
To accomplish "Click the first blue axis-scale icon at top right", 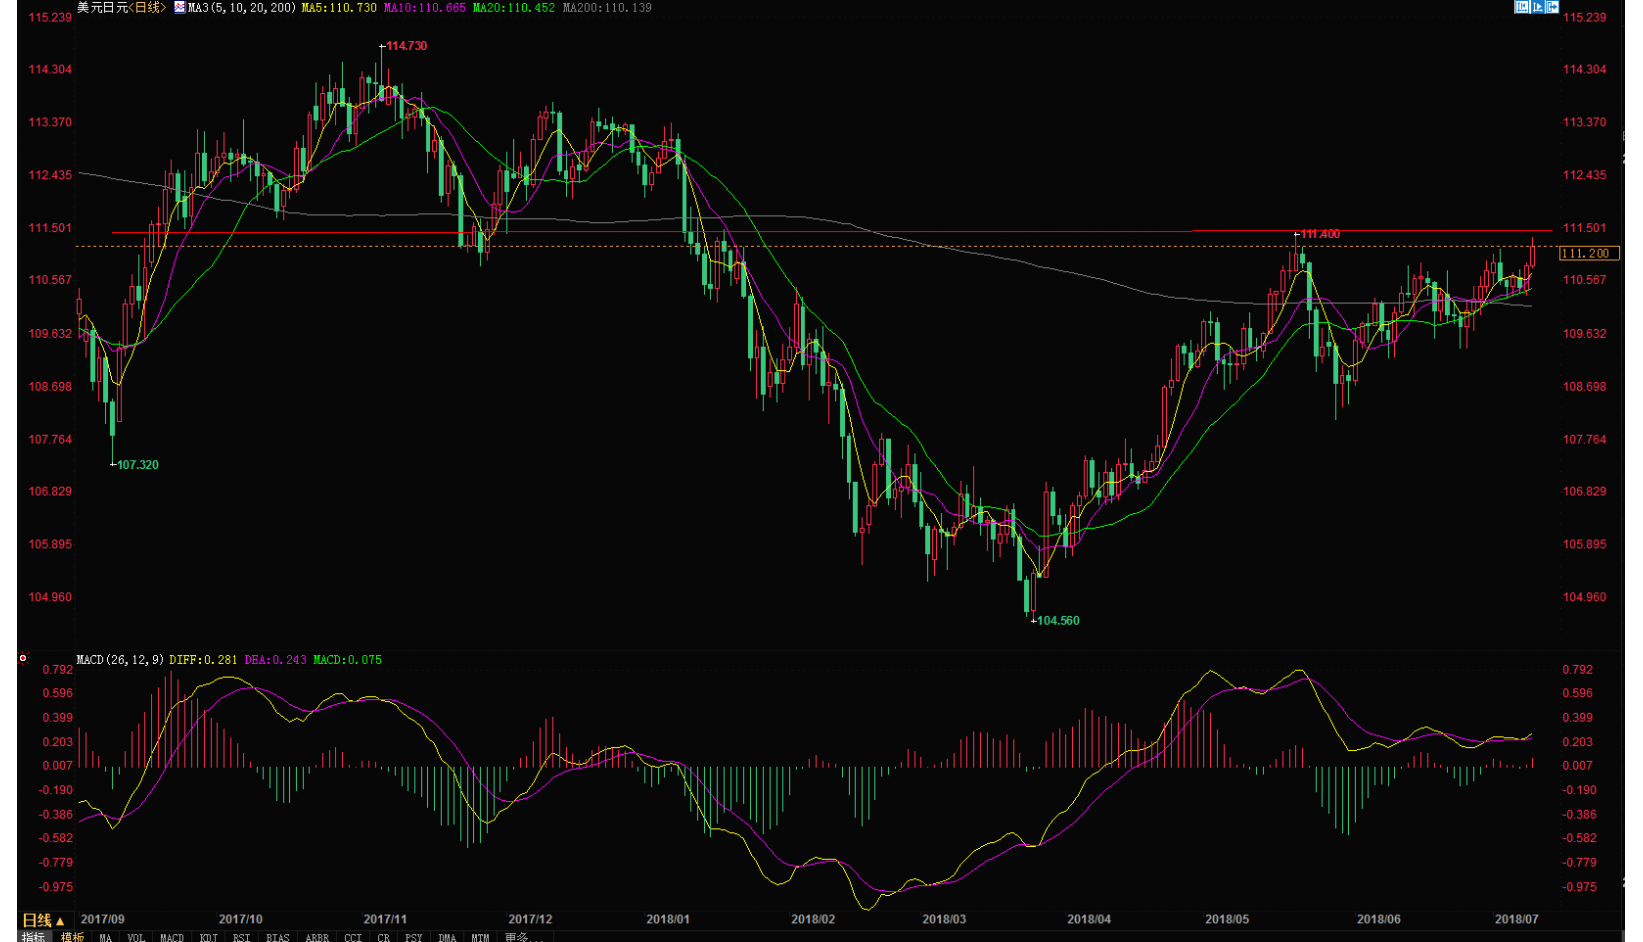I will (x=1521, y=7).
